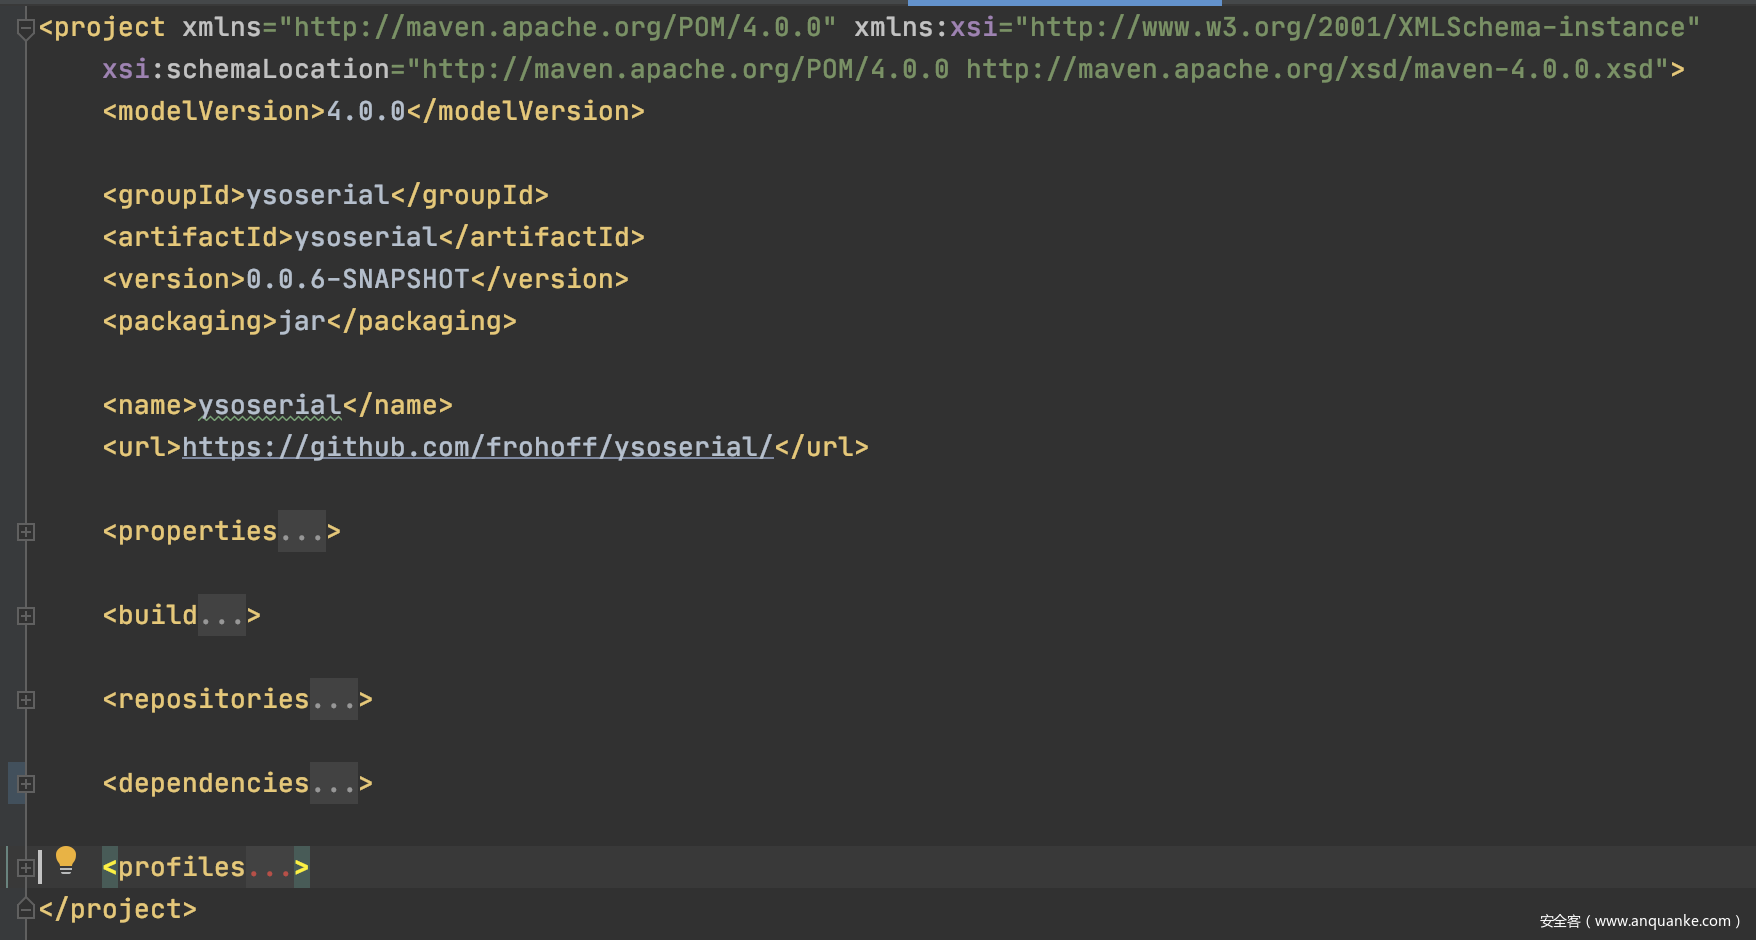1756x940 pixels.
Task: Expand the folded dependencies block
Action: point(27,784)
